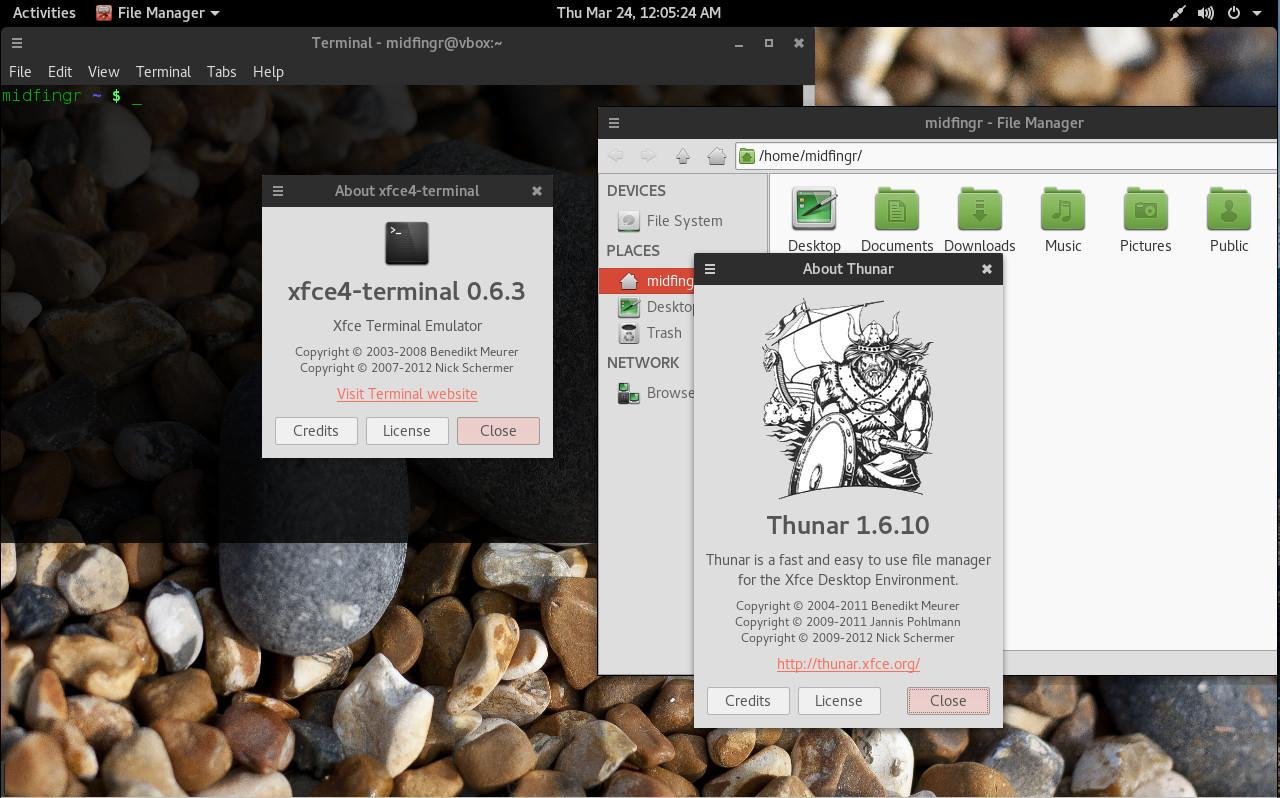Click the DEVICES sidebar header
Viewport: 1280px width, 798px height.
point(636,191)
